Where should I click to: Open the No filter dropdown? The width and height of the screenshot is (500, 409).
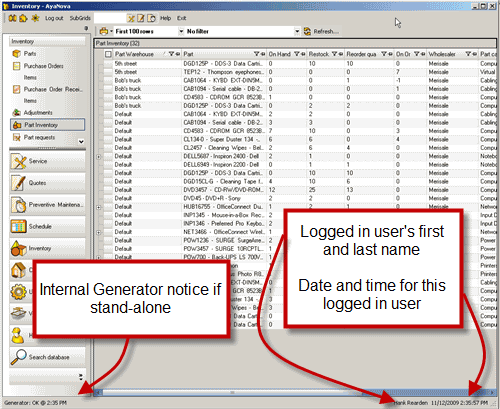click(x=297, y=31)
